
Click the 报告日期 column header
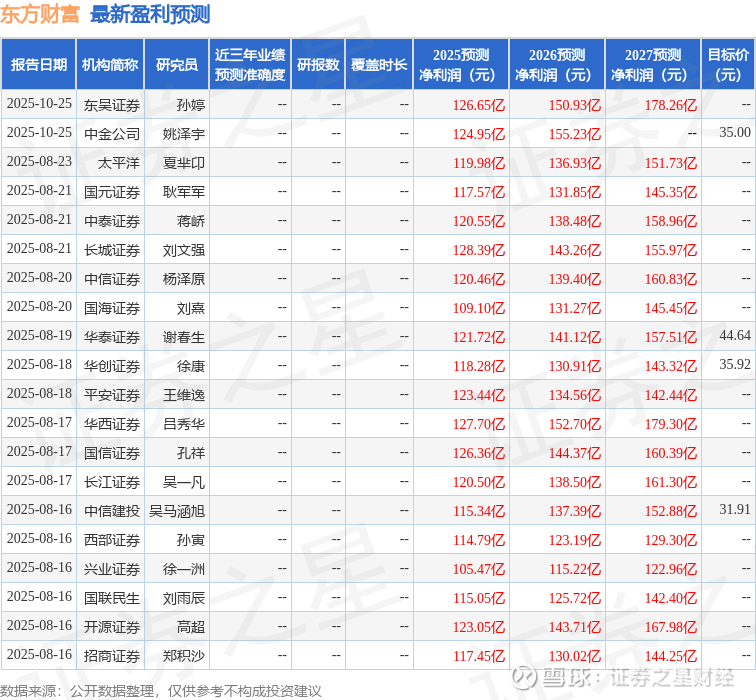(x=39, y=65)
